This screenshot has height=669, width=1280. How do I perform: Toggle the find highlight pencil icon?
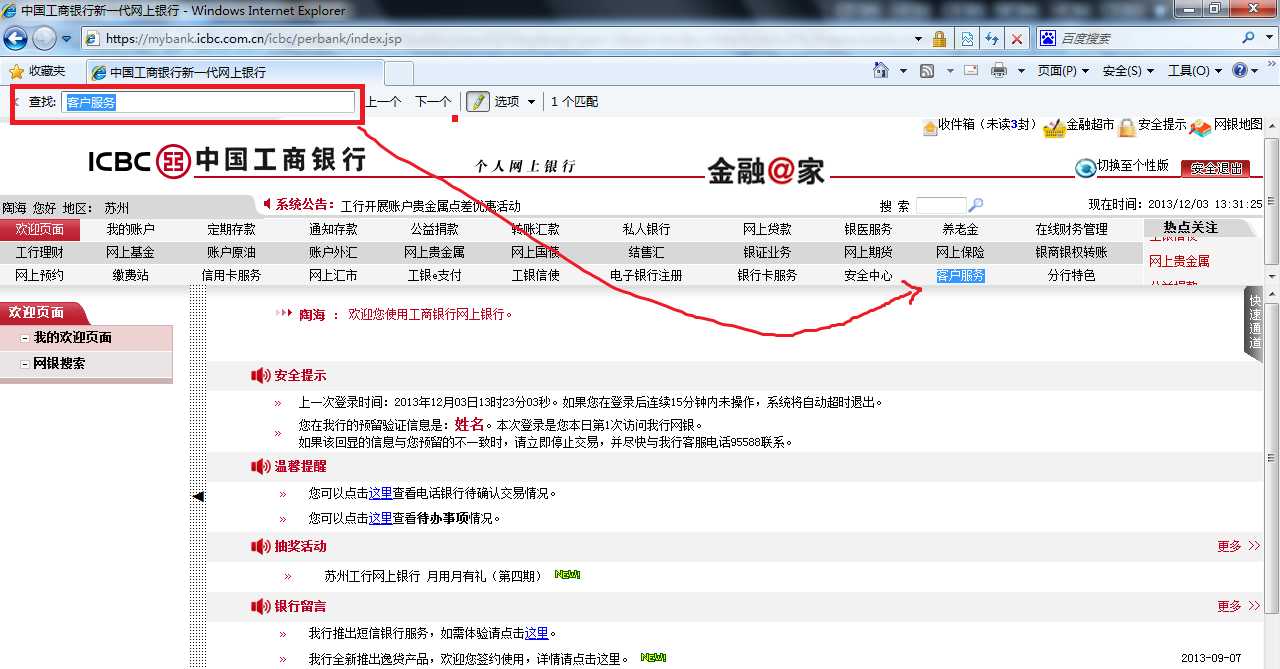pos(478,101)
